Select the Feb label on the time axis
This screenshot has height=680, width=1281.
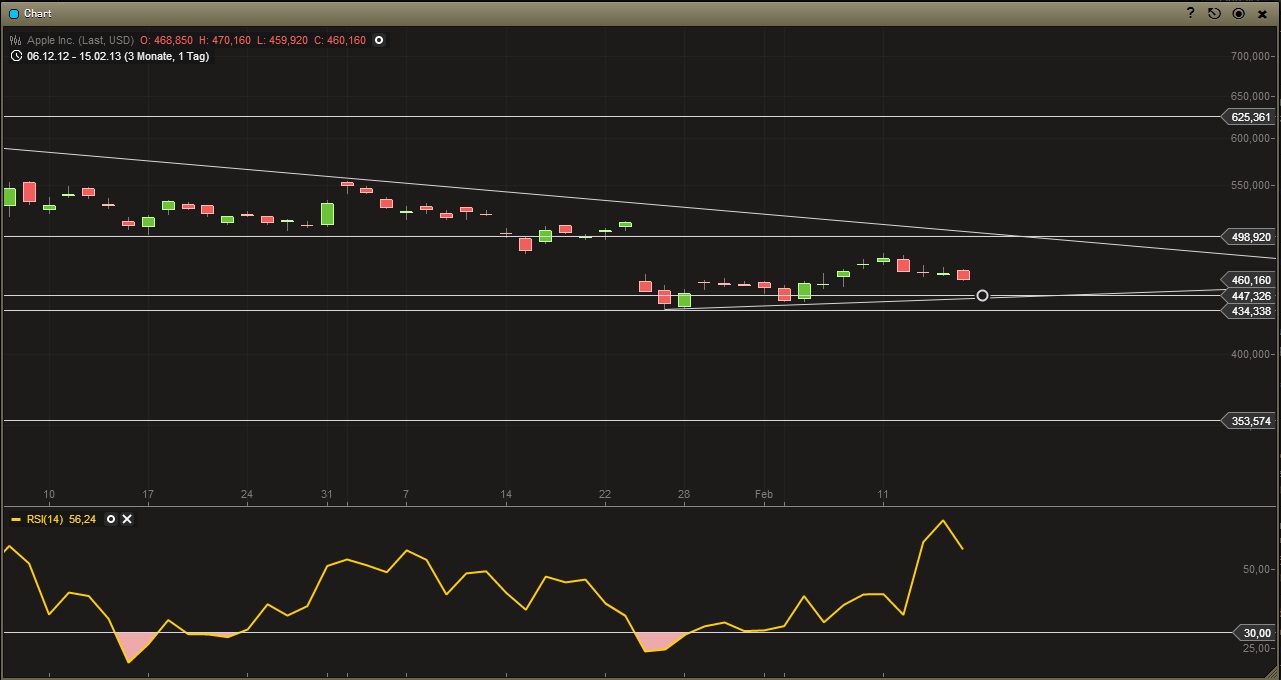point(764,493)
